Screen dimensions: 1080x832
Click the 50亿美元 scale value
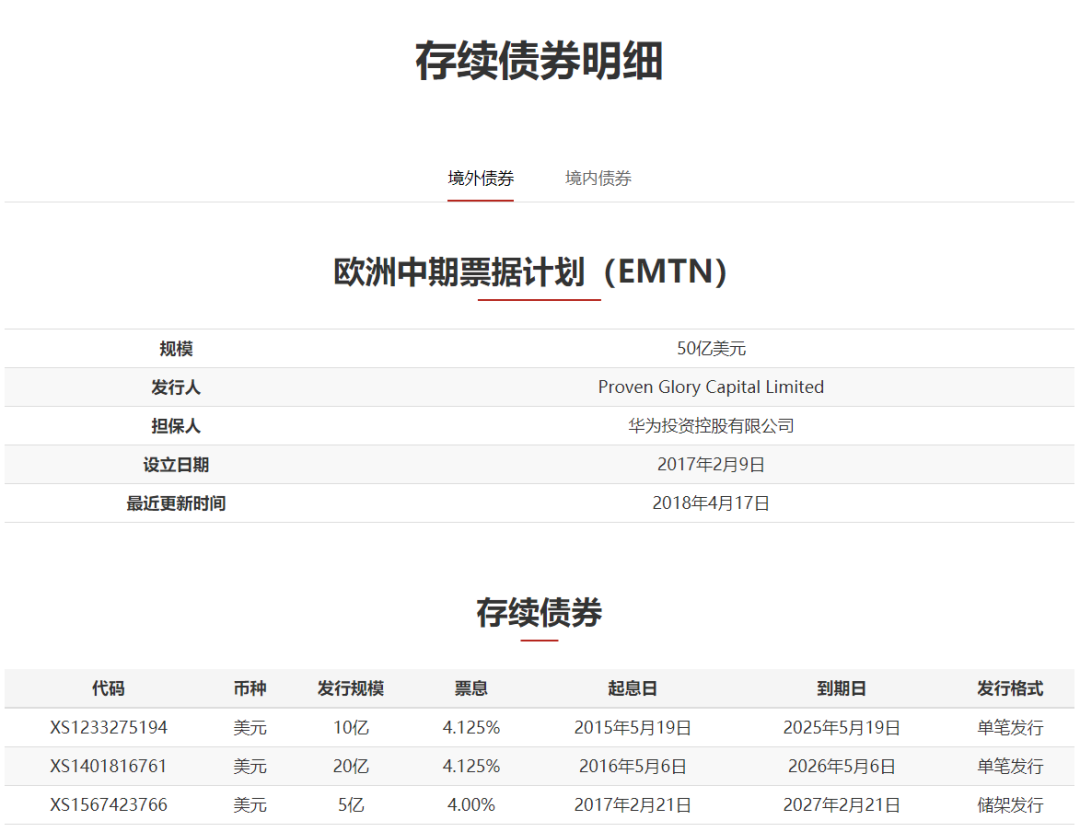711,349
